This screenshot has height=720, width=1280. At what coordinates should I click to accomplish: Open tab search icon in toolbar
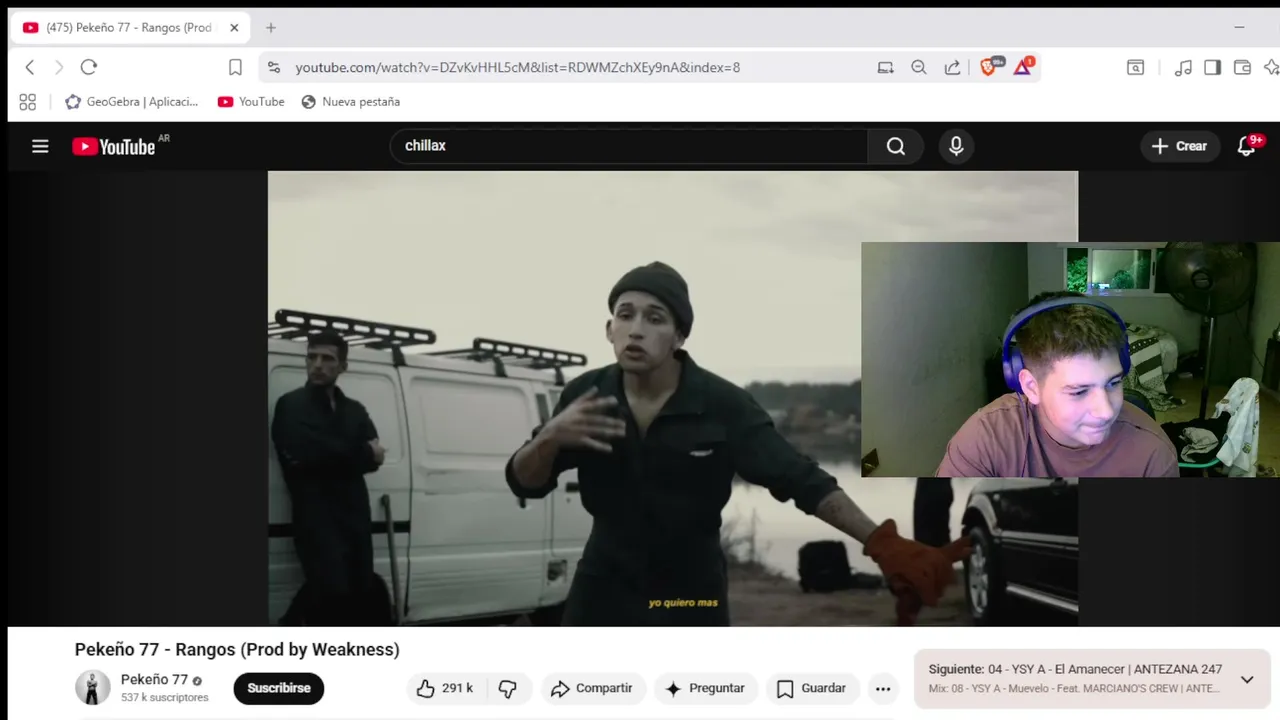[1136, 67]
